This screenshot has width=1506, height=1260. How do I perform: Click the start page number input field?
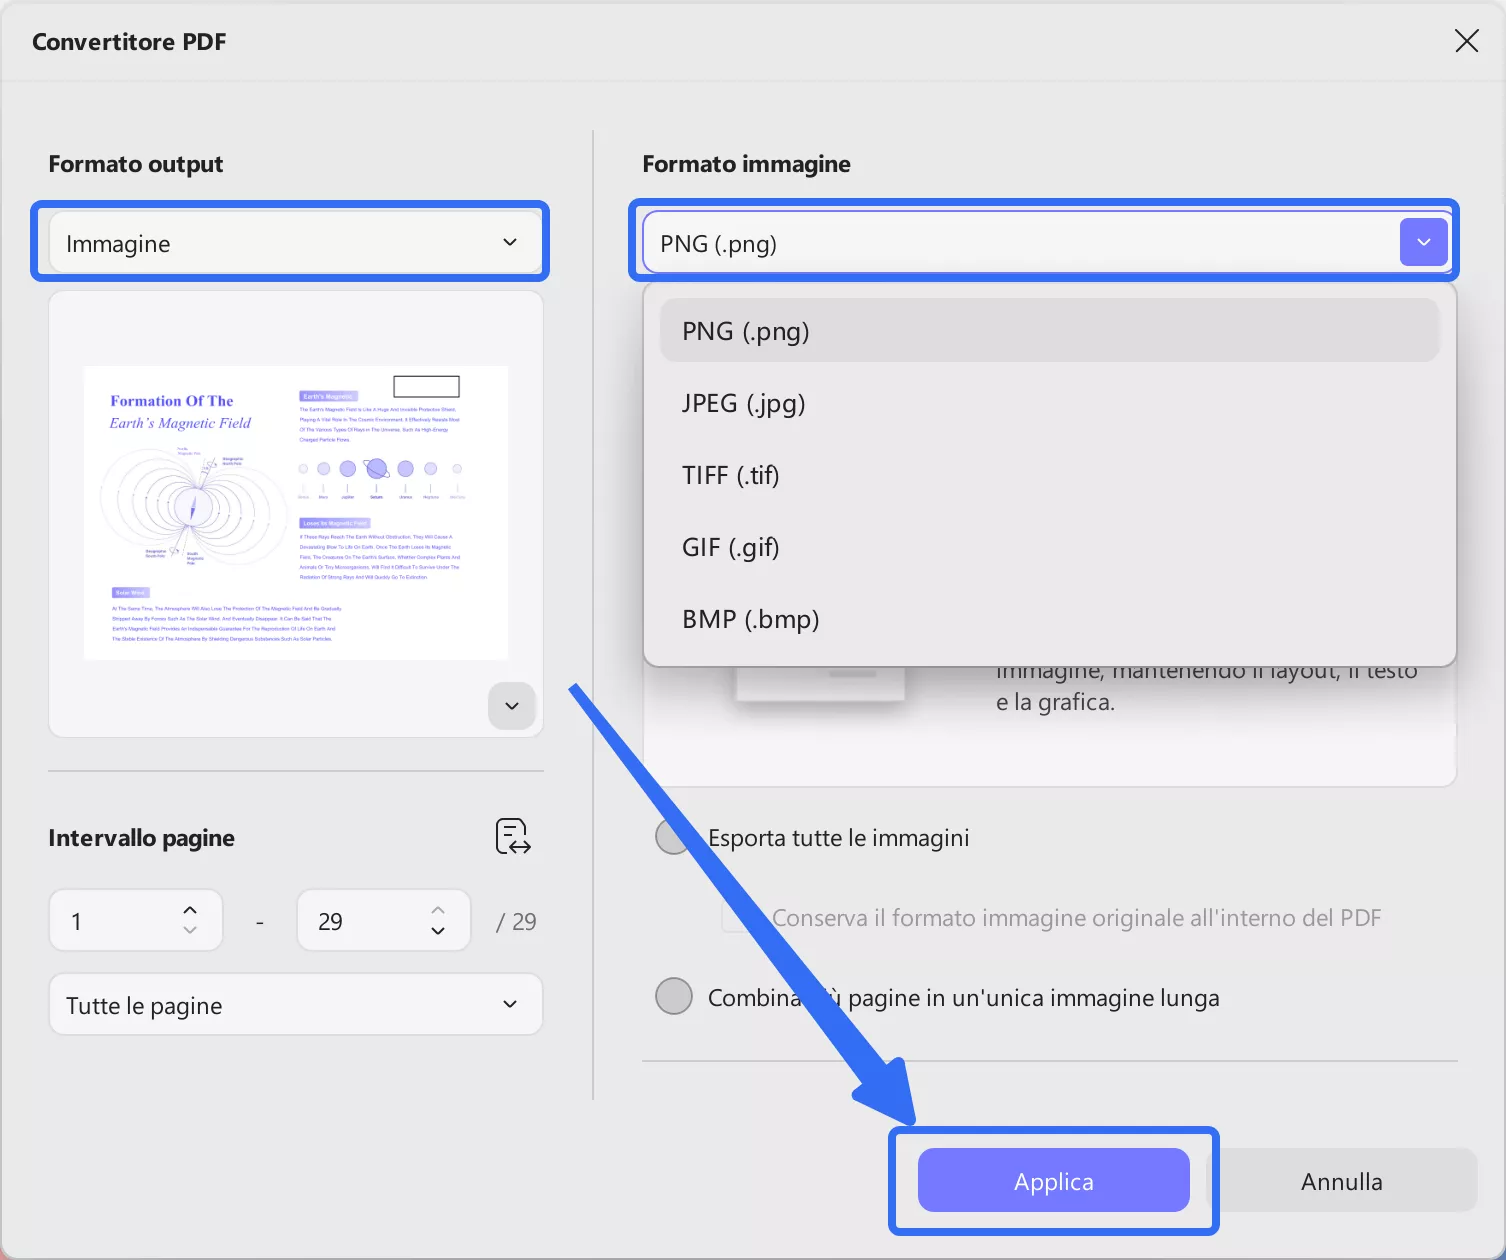pos(115,920)
